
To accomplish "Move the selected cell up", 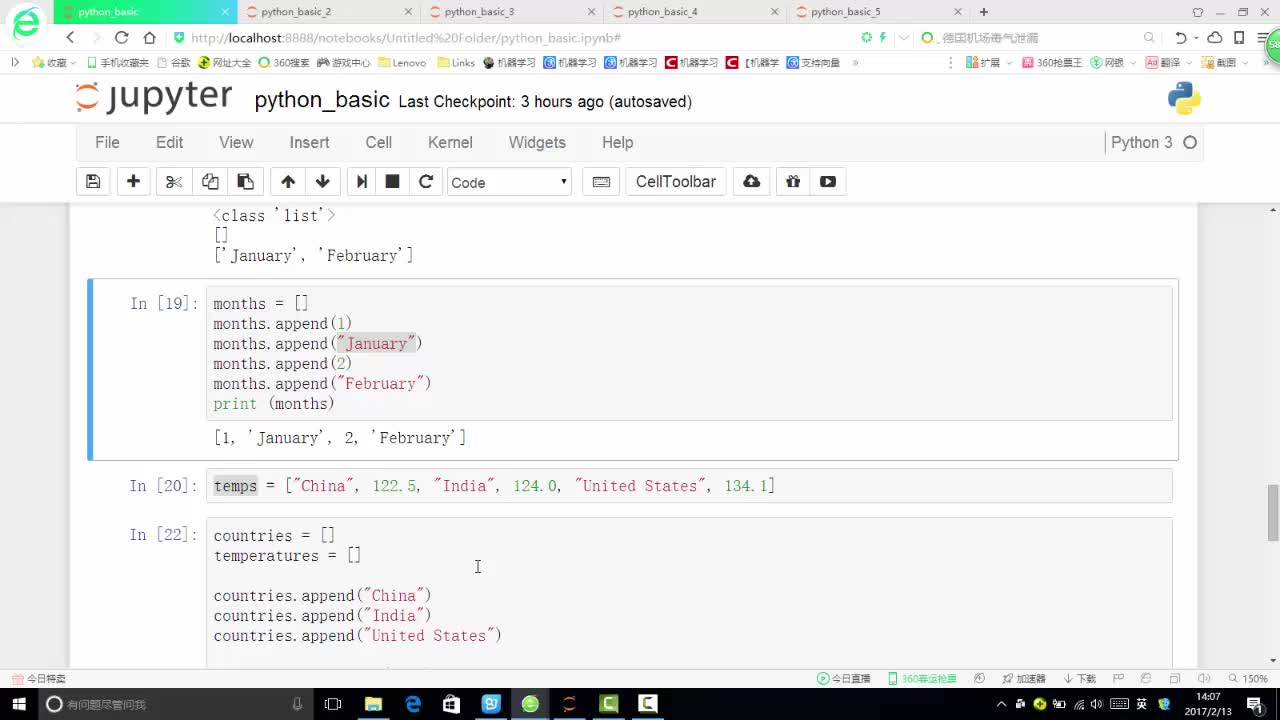I will 288,182.
